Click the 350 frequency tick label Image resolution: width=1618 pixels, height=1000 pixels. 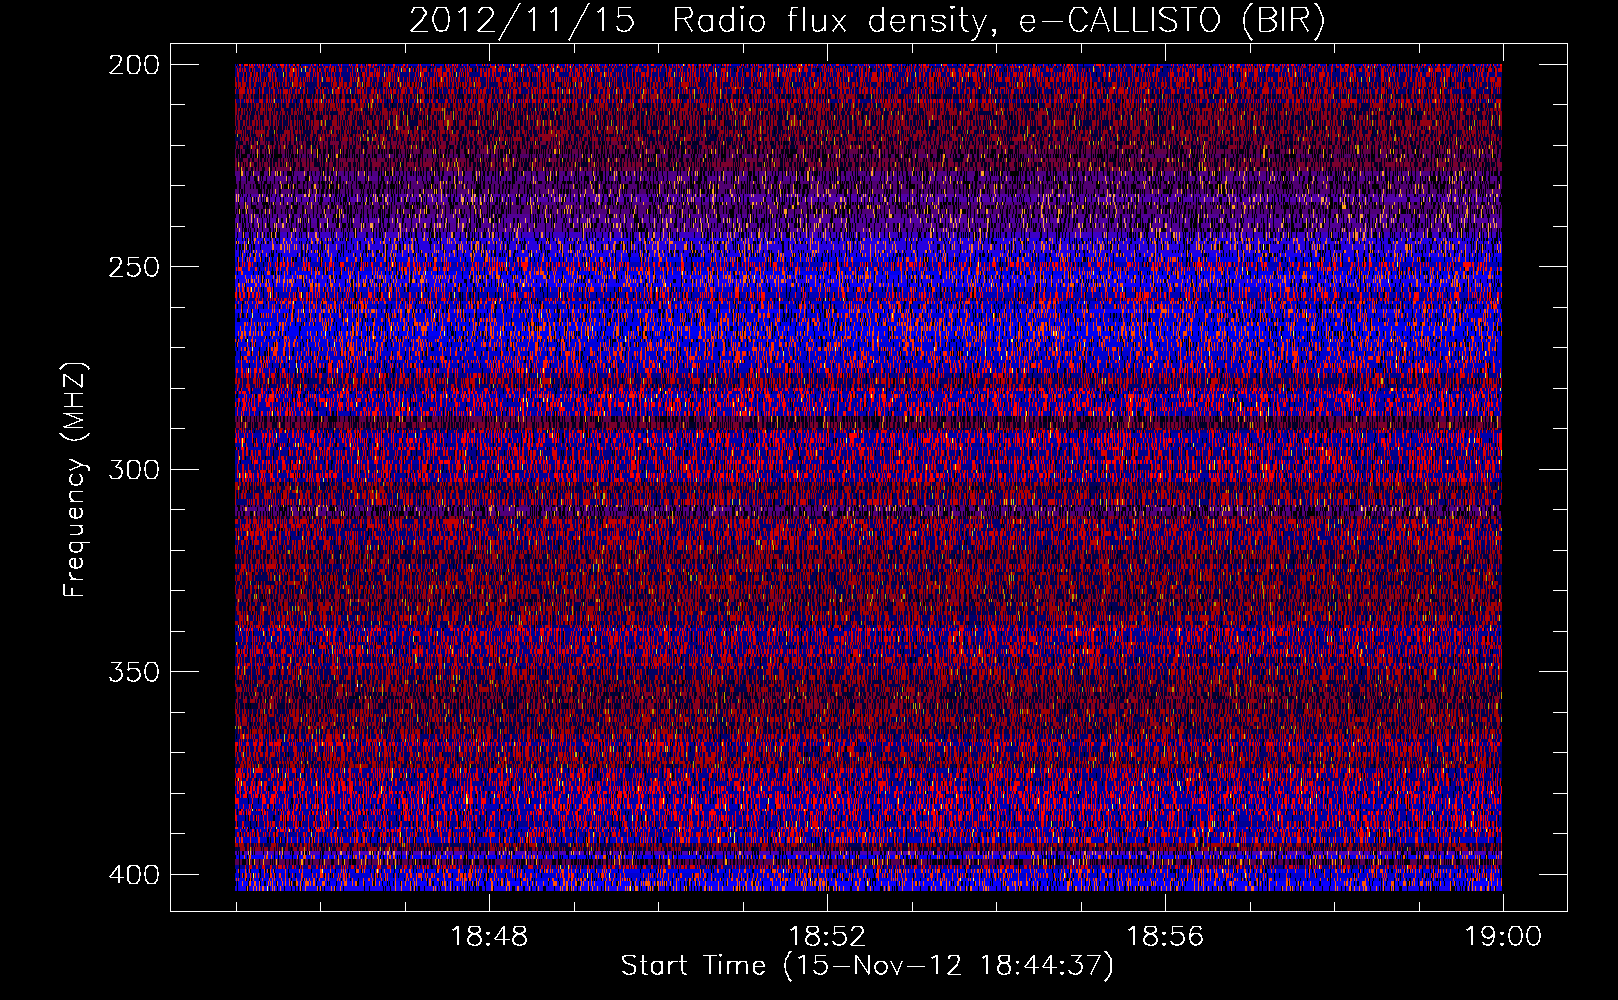pyautogui.click(x=133, y=672)
